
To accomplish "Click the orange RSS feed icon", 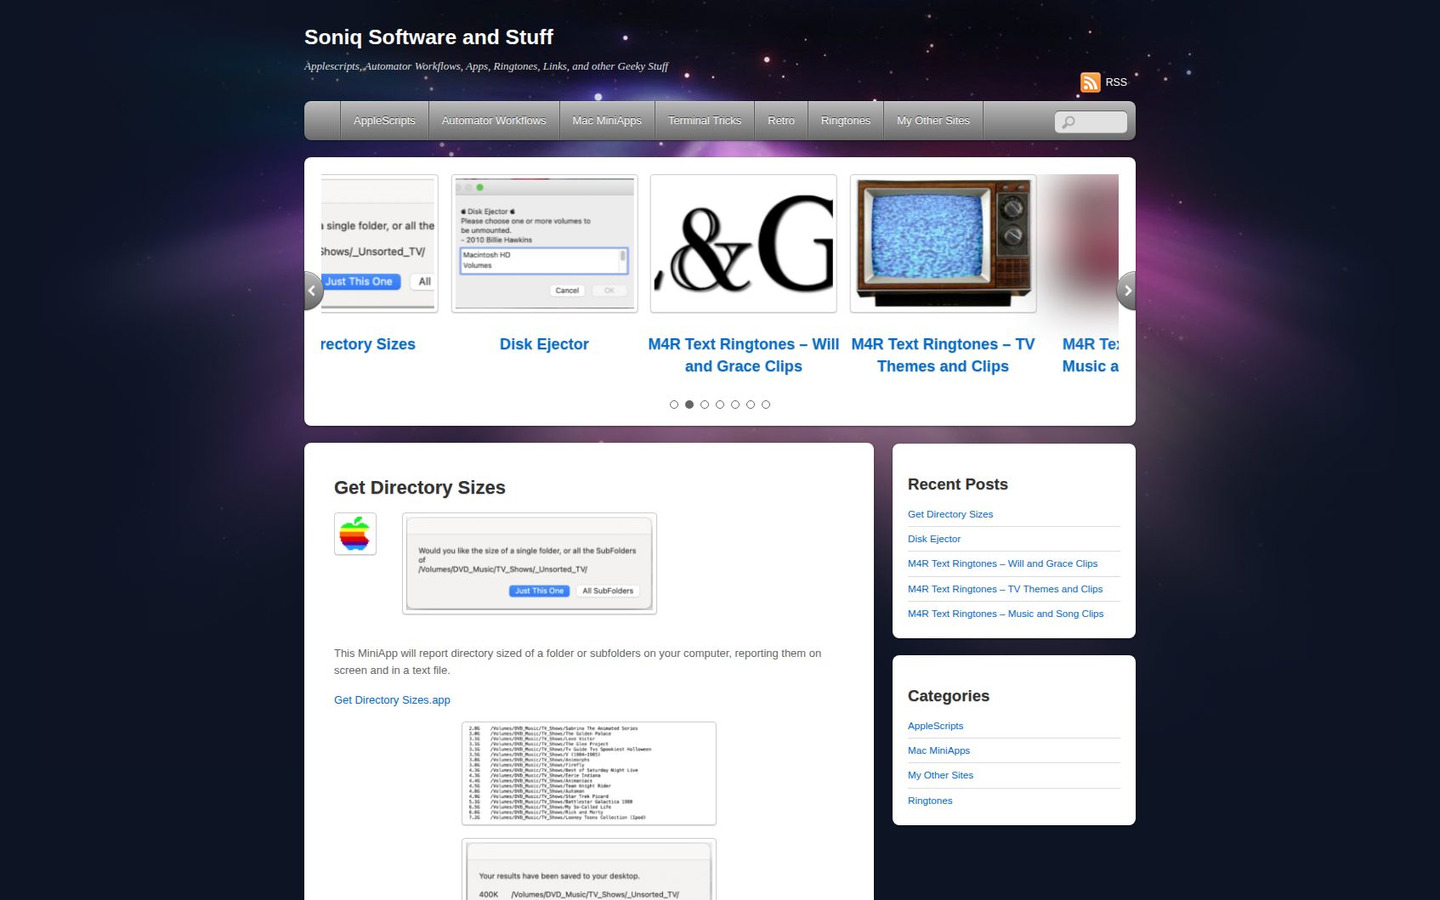I will coord(1090,82).
